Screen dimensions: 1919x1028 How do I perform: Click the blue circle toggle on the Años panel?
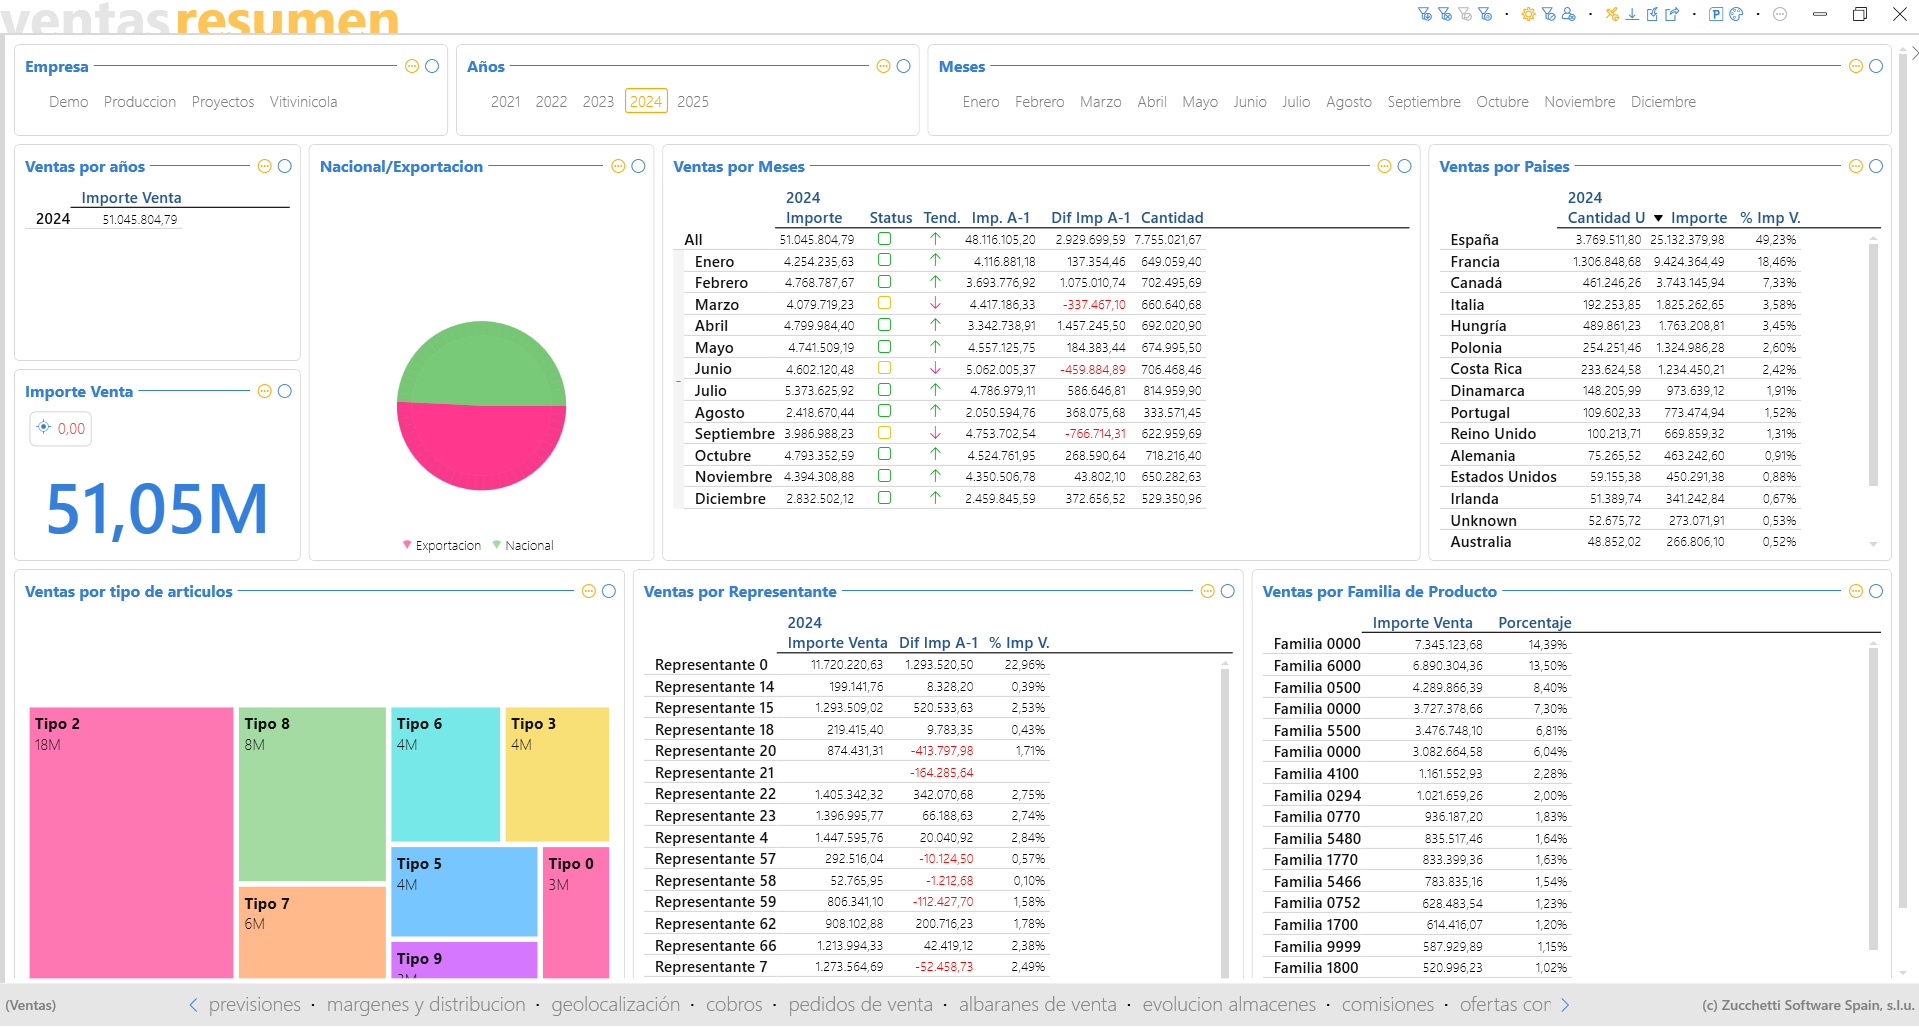tap(904, 66)
